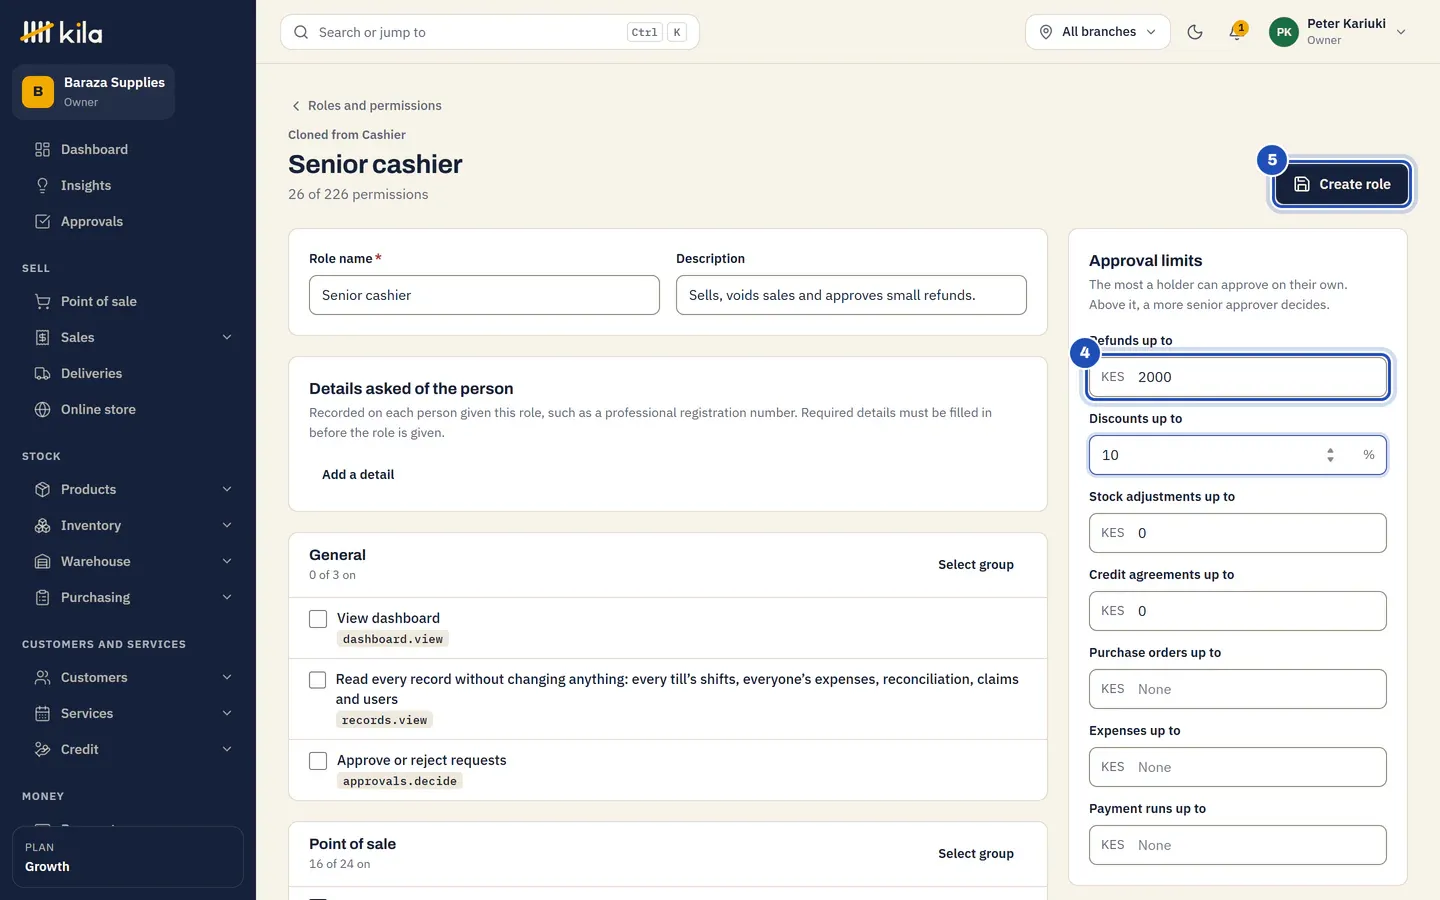Open the All branches dropdown

(1097, 32)
